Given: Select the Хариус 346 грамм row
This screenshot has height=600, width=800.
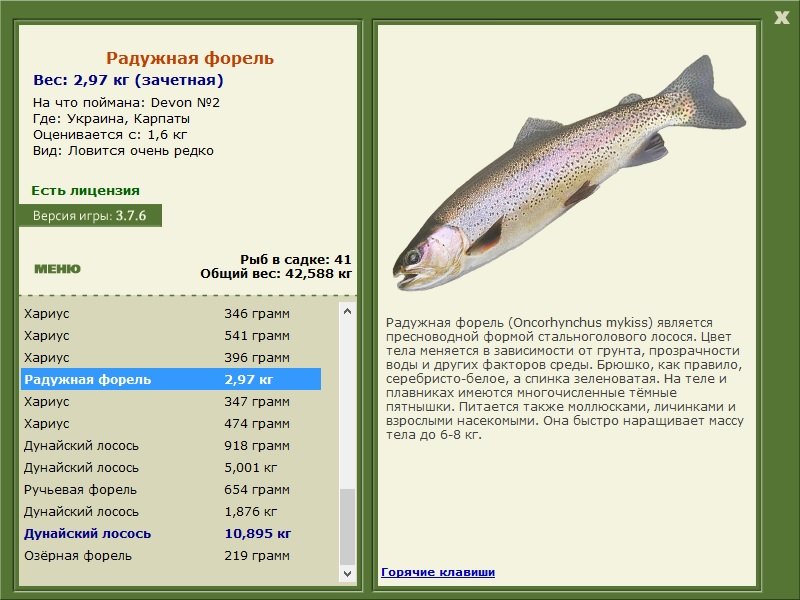Looking at the screenshot, I should coord(171,313).
